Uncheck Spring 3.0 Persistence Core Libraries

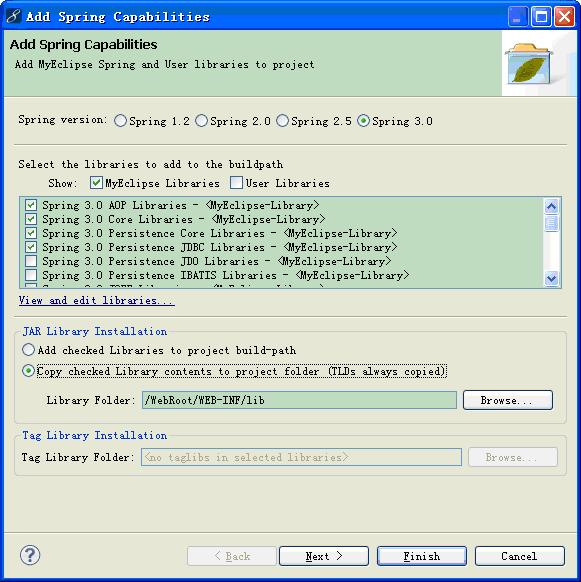(x=31, y=233)
